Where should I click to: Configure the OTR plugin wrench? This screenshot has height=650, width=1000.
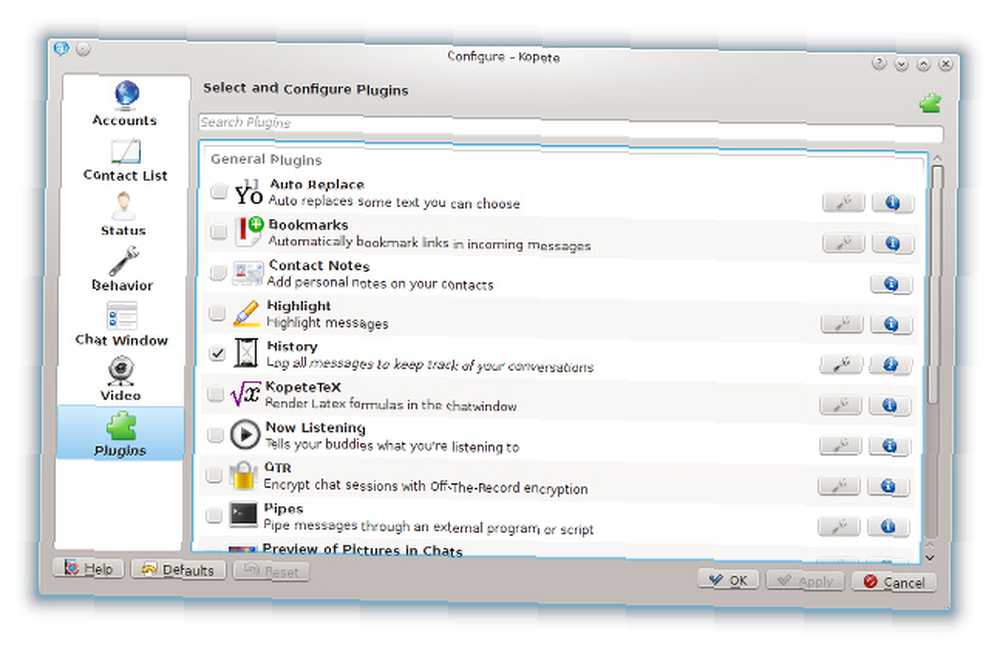(x=839, y=486)
